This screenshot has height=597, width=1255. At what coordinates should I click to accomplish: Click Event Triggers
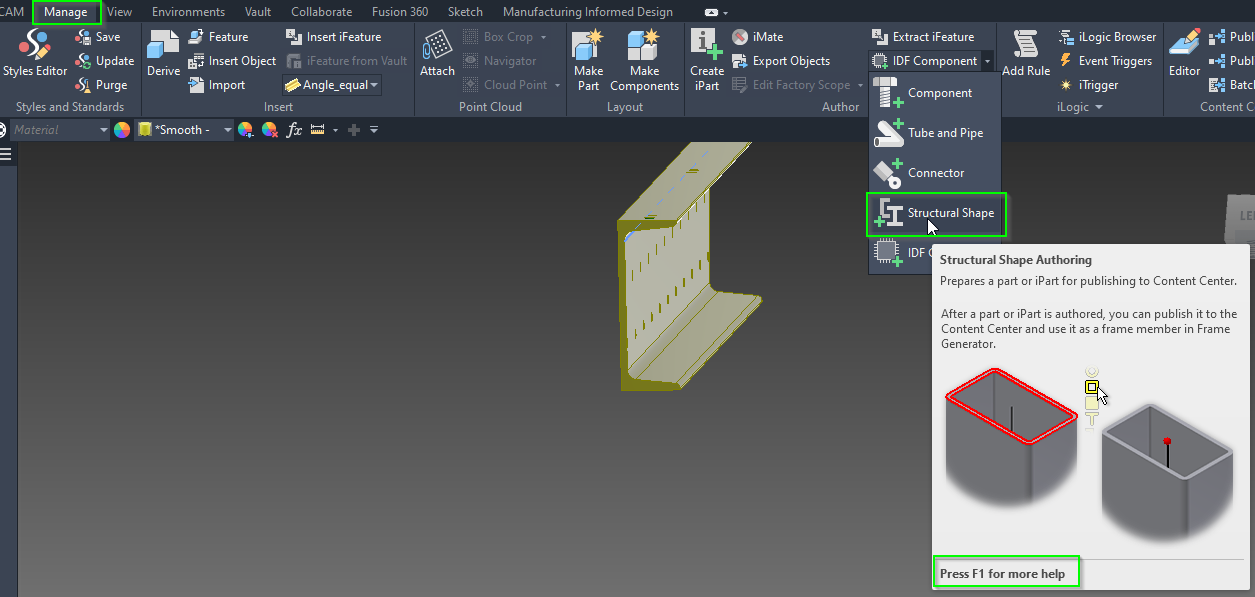pos(1104,61)
